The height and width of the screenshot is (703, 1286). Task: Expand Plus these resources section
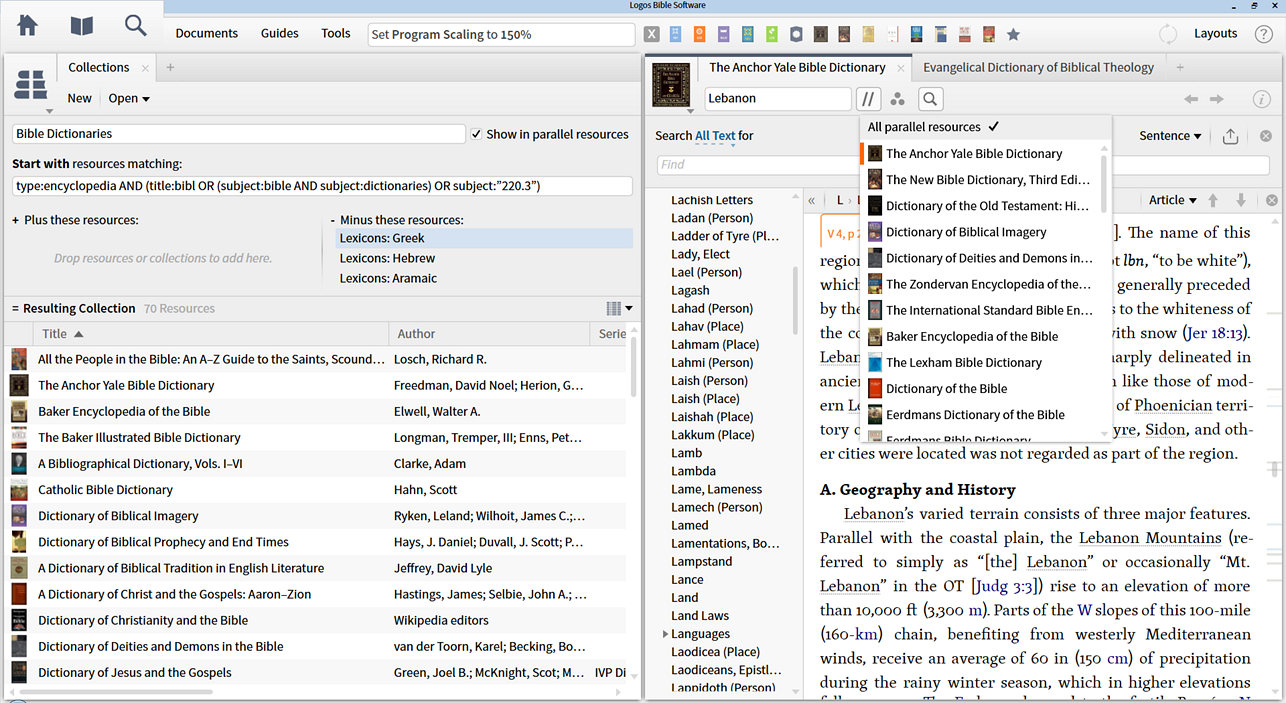coord(15,220)
